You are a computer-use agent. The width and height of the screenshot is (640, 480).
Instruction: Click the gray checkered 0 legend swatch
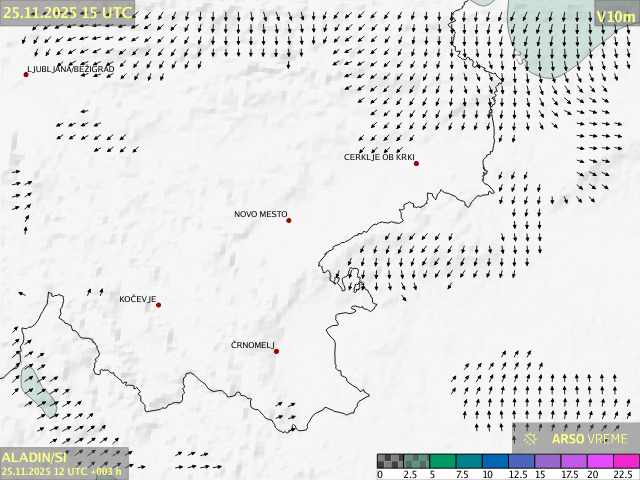[390, 461]
